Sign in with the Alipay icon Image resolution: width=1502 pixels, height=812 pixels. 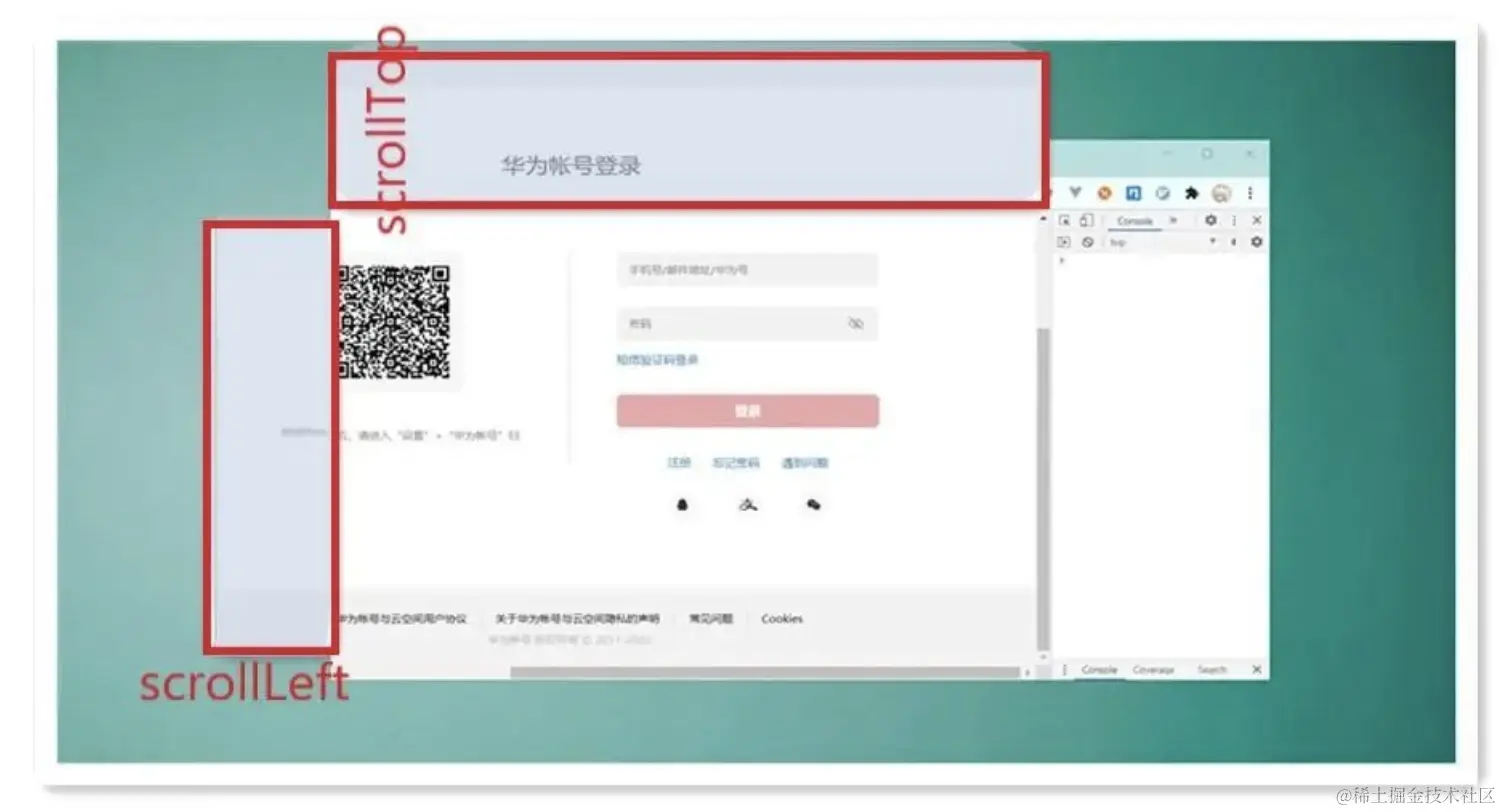(747, 505)
